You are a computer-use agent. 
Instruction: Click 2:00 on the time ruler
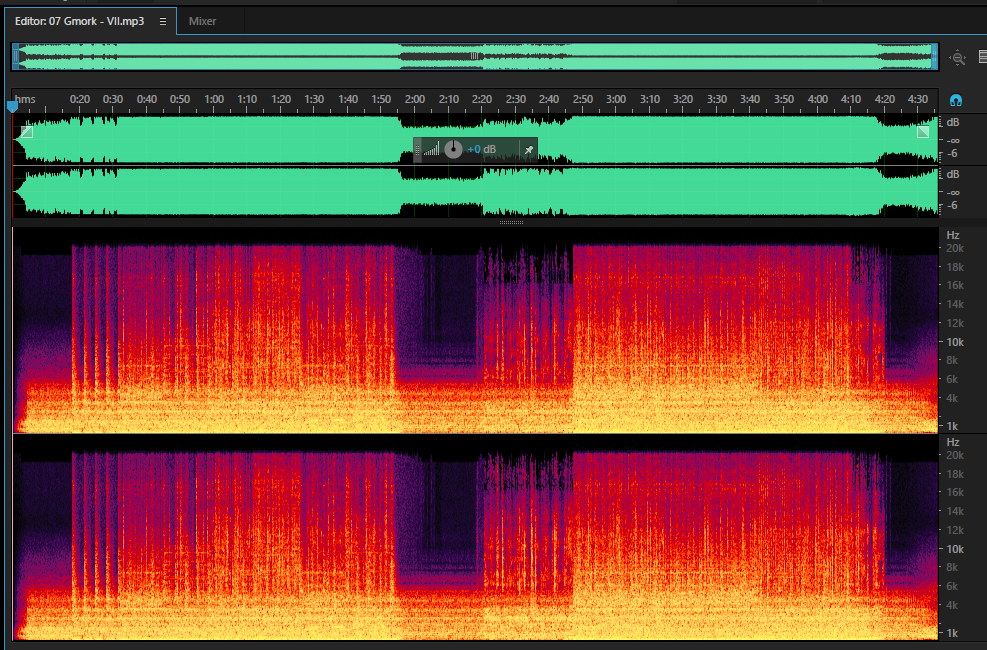415,99
